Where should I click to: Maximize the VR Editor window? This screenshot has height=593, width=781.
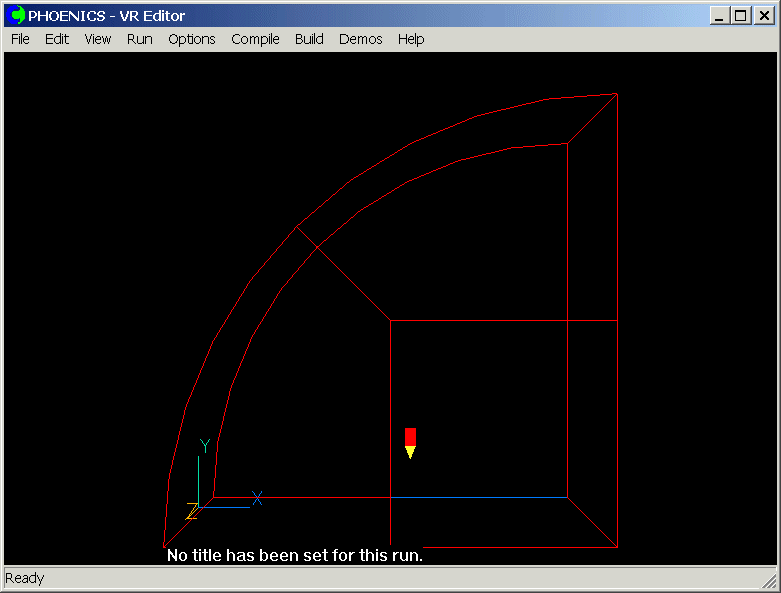coord(739,16)
